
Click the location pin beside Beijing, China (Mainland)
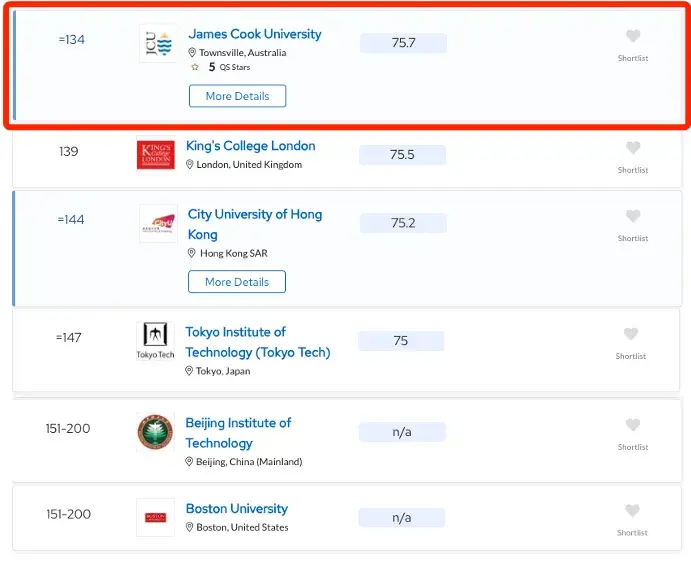pyautogui.click(x=189, y=461)
